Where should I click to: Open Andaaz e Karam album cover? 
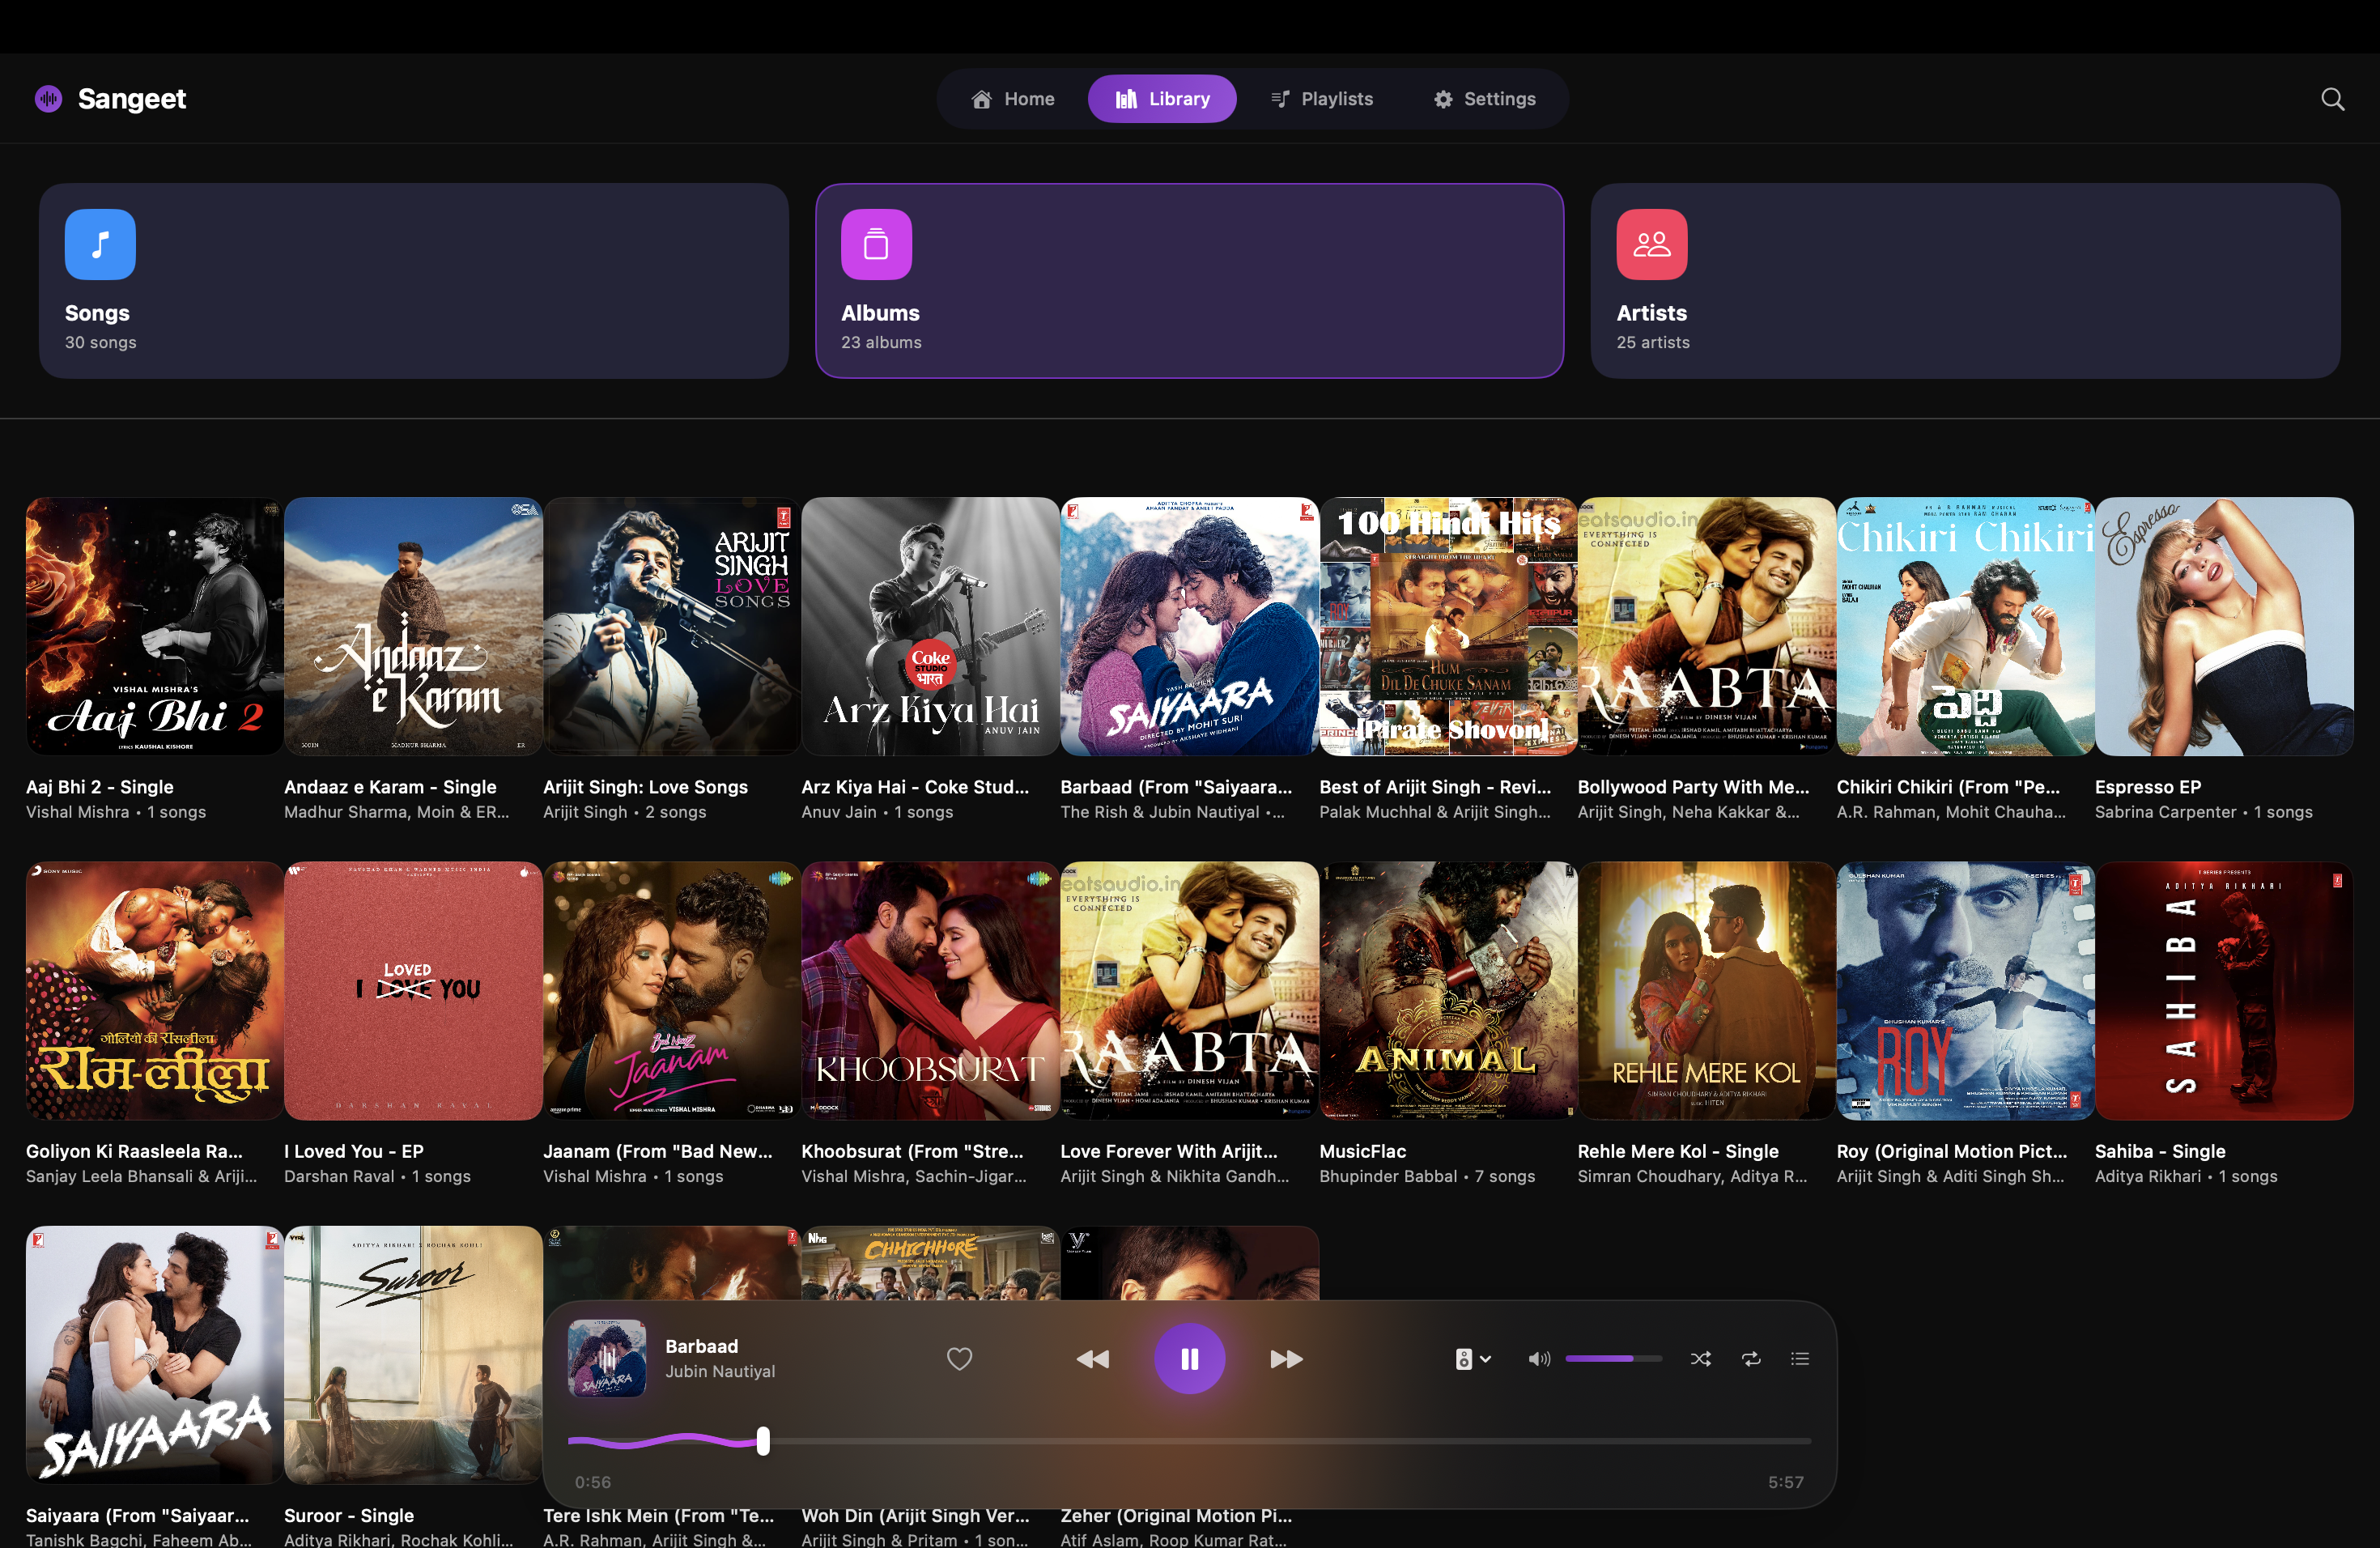(413, 626)
